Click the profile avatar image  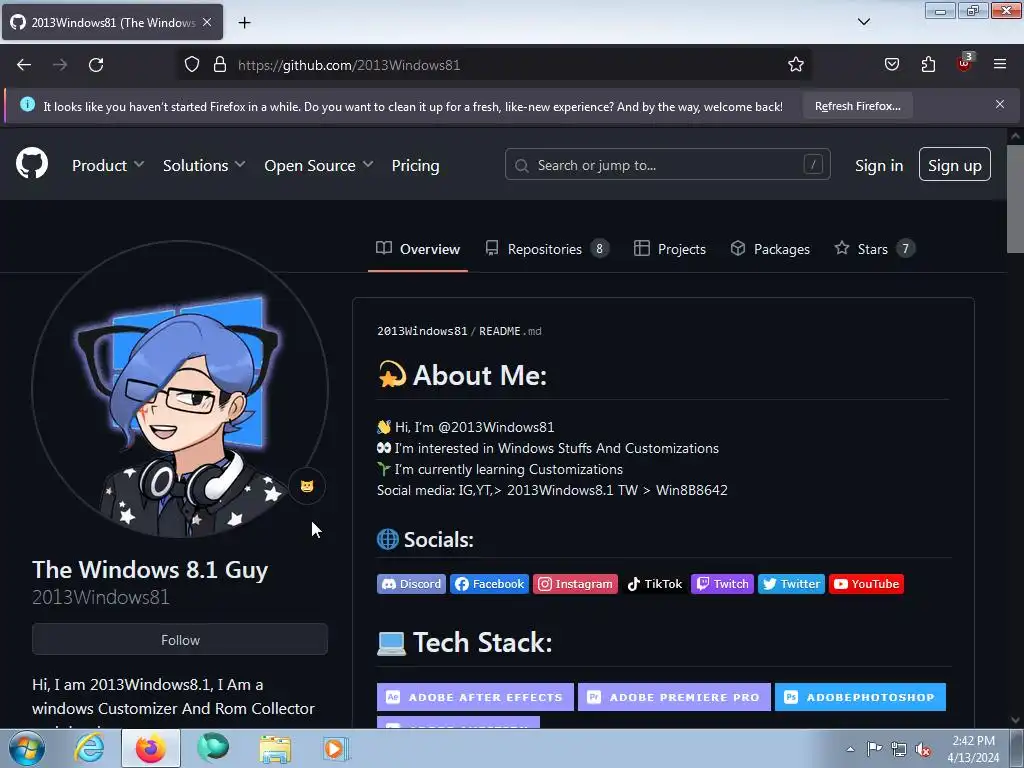pyautogui.click(x=180, y=389)
